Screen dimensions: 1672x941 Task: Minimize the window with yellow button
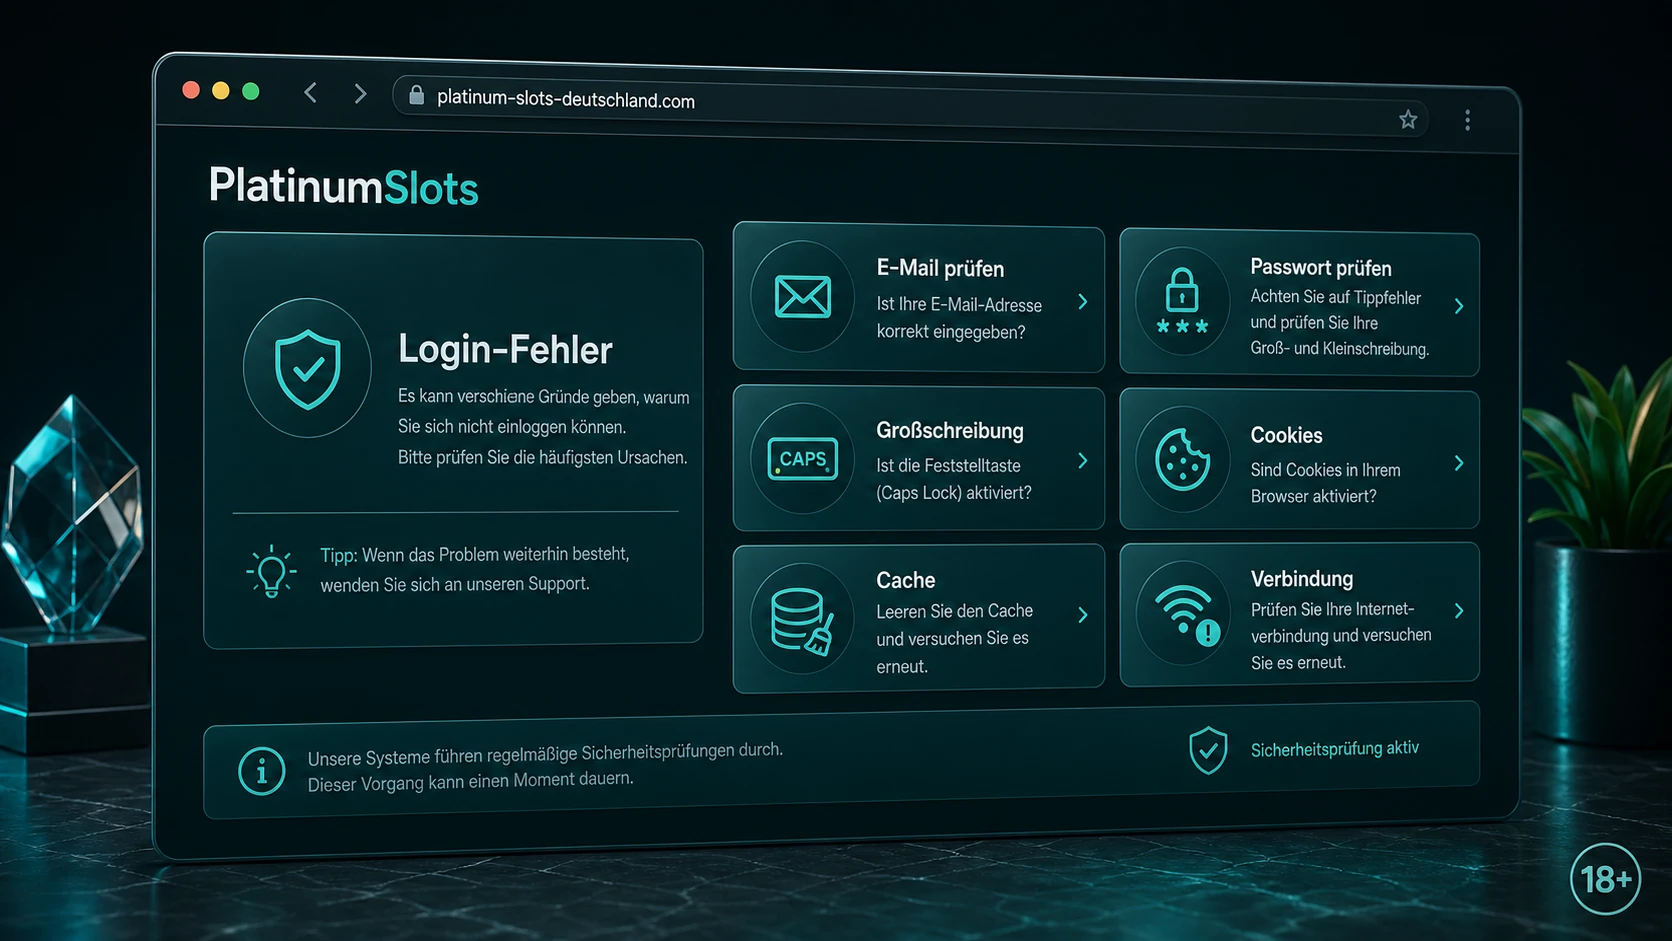tap(221, 91)
